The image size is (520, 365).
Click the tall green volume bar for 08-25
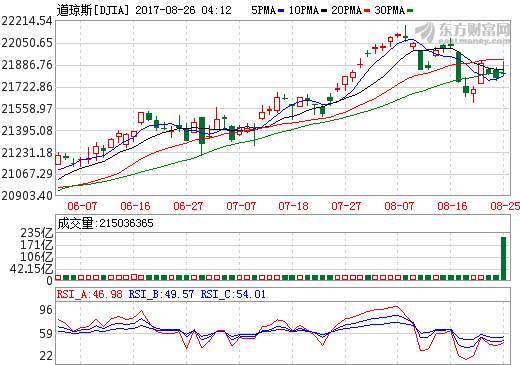click(x=503, y=258)
